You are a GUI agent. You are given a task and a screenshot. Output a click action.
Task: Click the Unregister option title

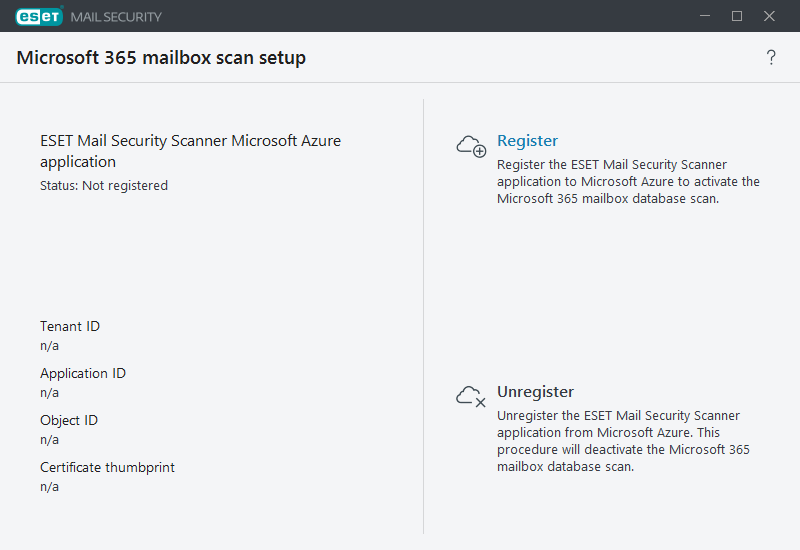(535, 392)
